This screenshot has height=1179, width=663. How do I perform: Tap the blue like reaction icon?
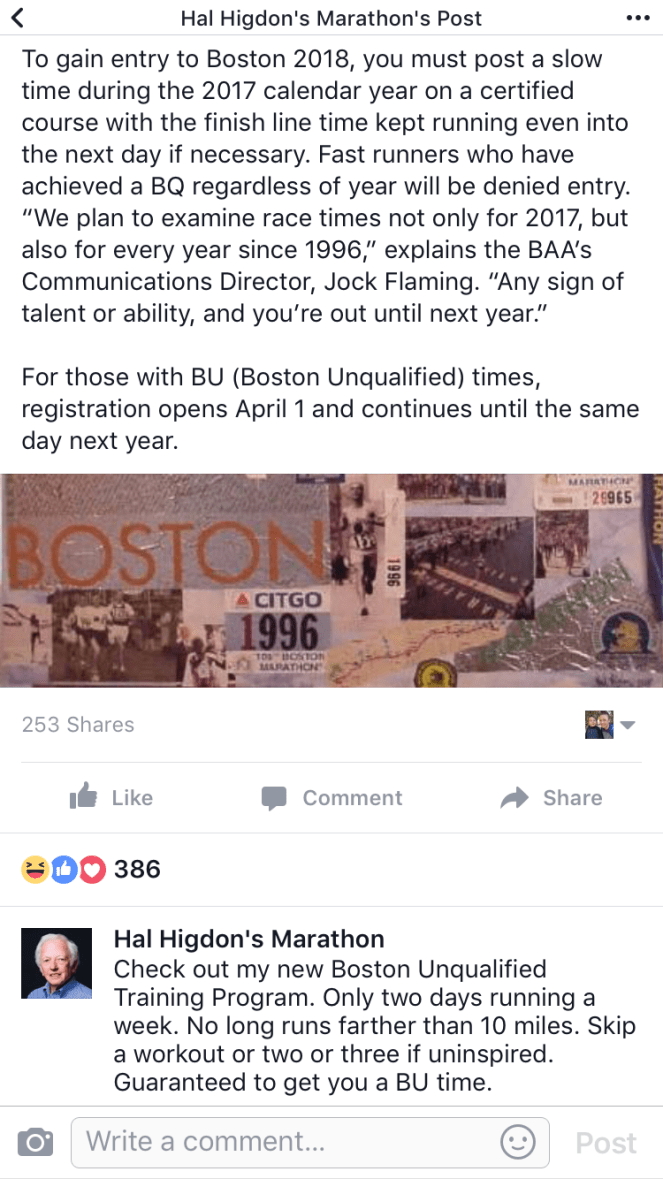(64, 870)
